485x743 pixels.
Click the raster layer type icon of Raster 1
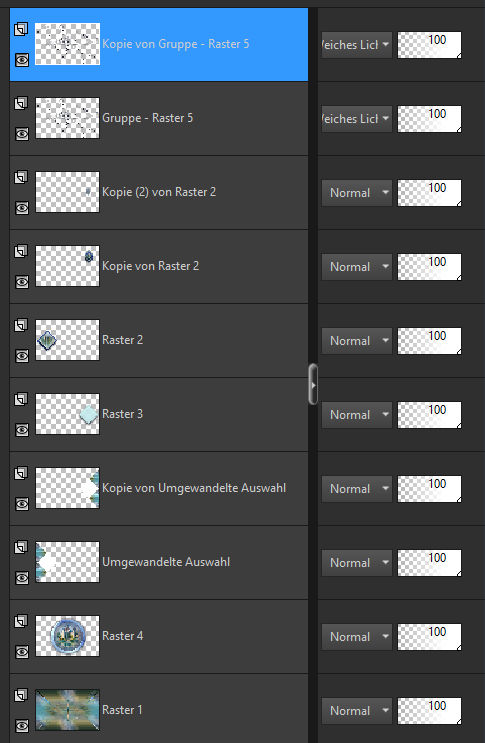(x=21, y=695)
